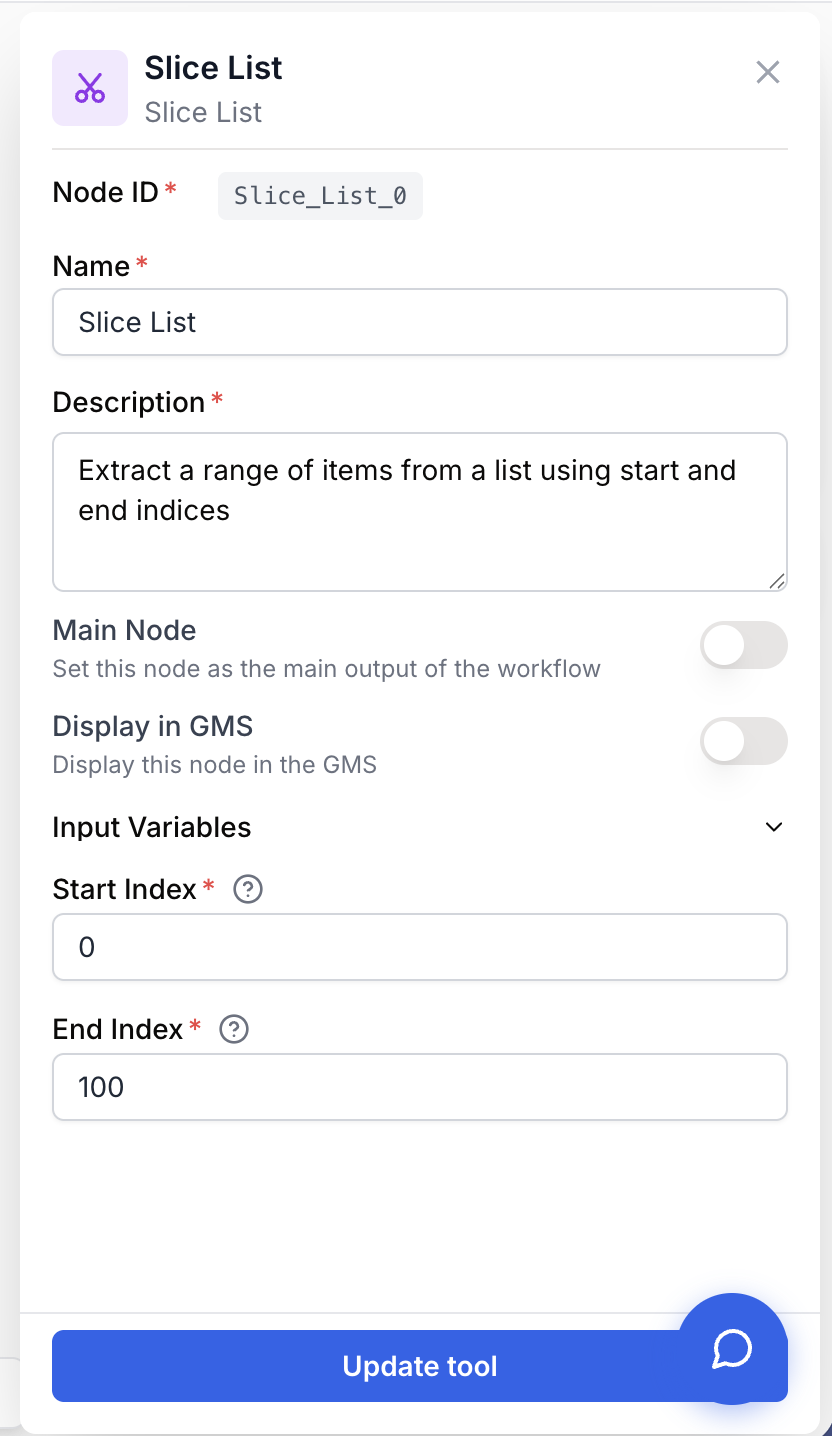Image resolution: width=832 pixels, height=1436 pixels.
Task: Click the Description resize handle
Action: (x=777, y=581)
